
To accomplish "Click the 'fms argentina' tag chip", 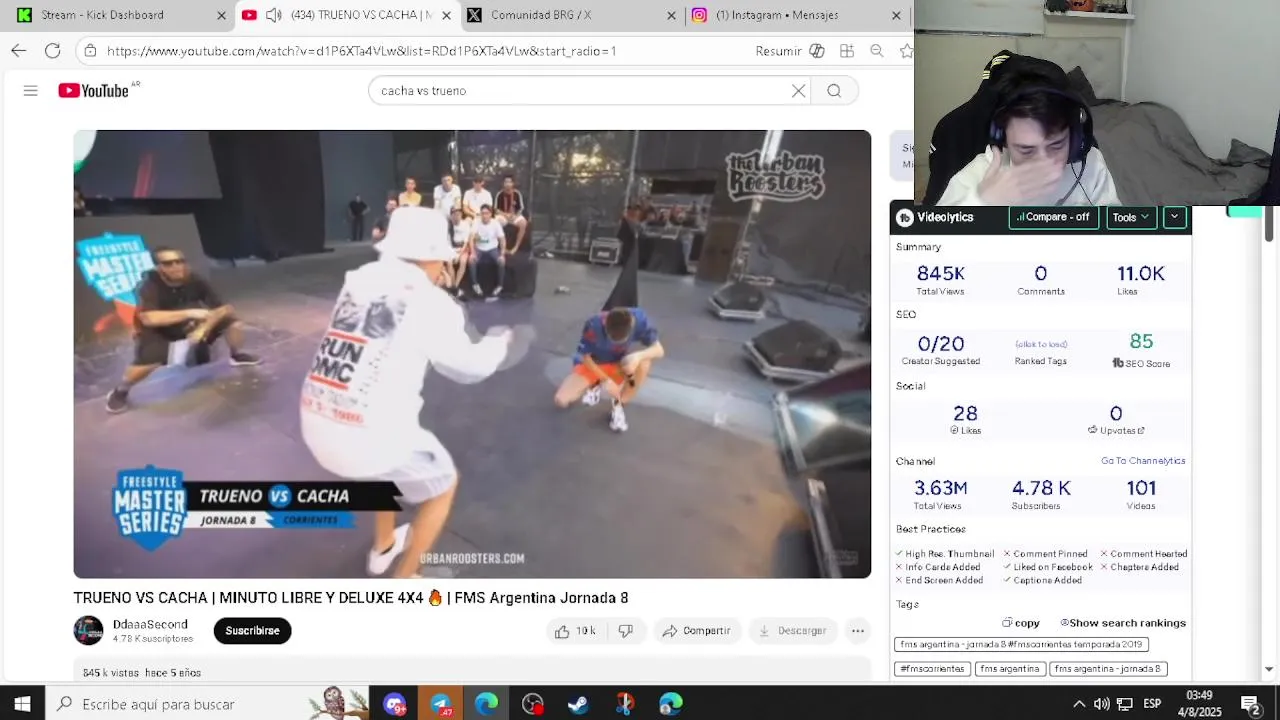I will (x=1008, y=669).
